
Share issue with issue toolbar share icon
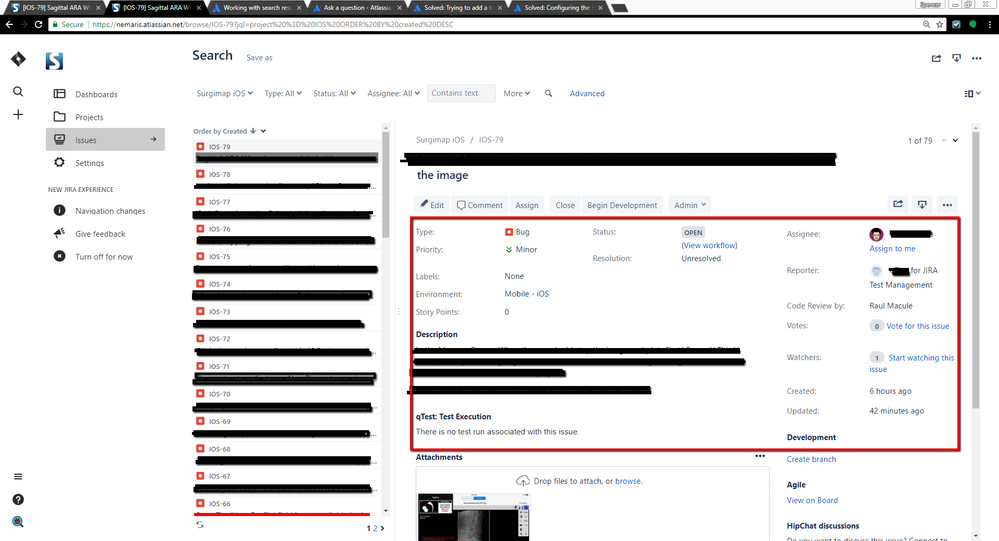[x=898, y=205]
